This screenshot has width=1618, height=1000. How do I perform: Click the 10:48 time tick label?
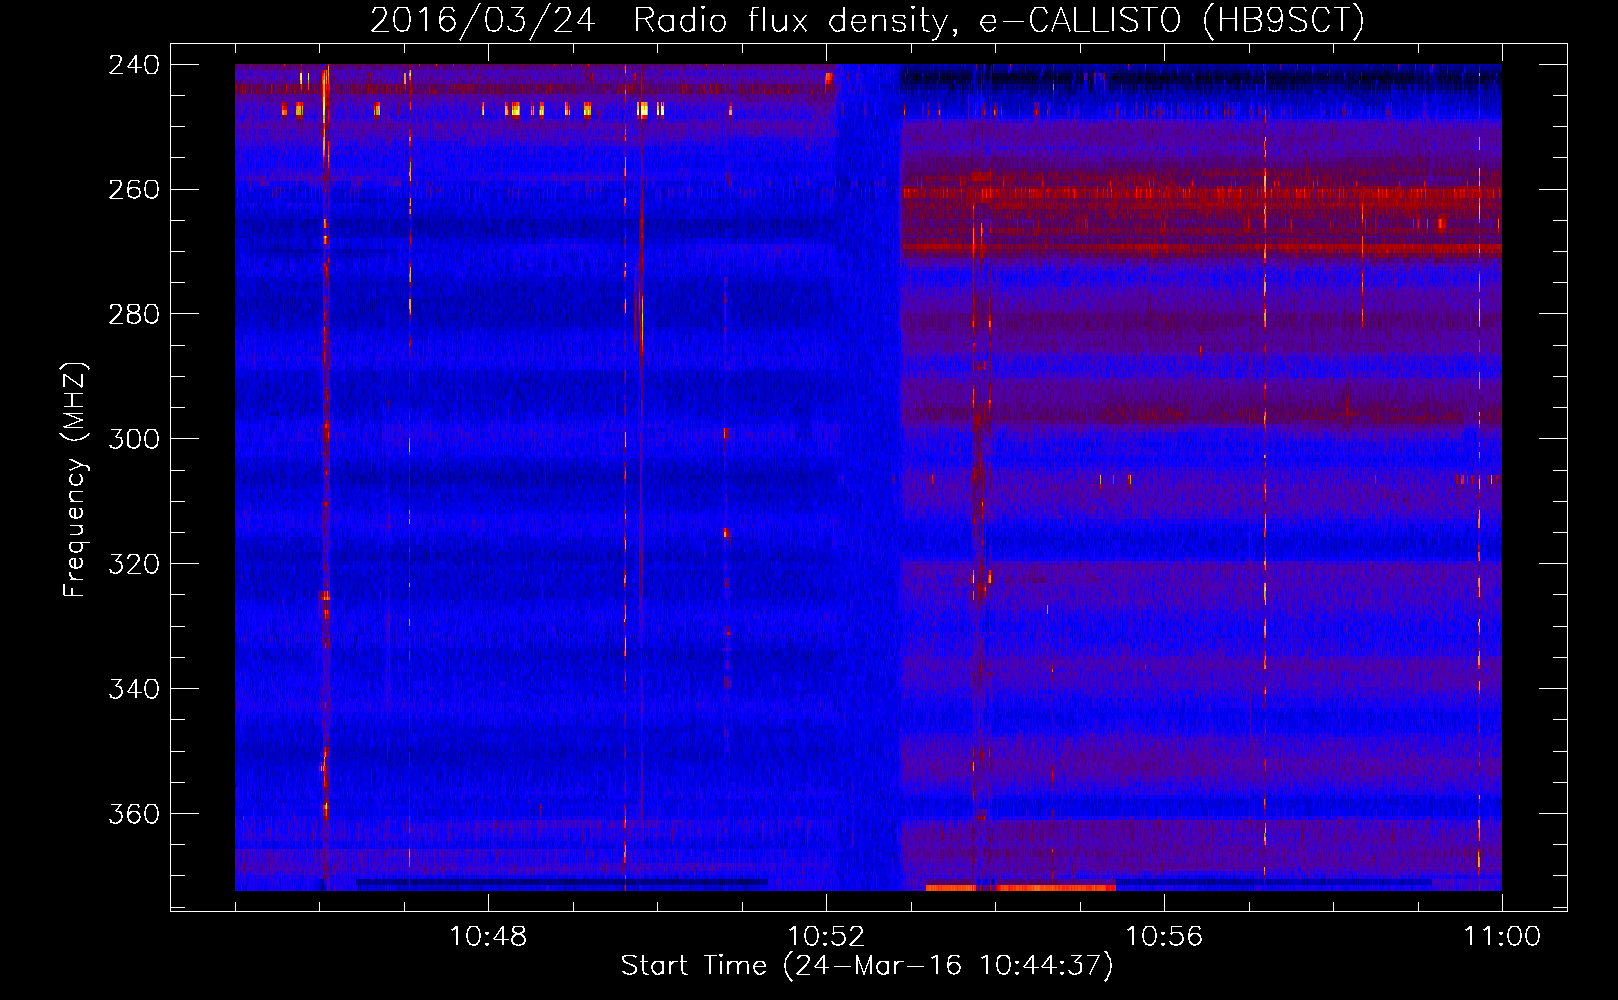pos(488,937)
